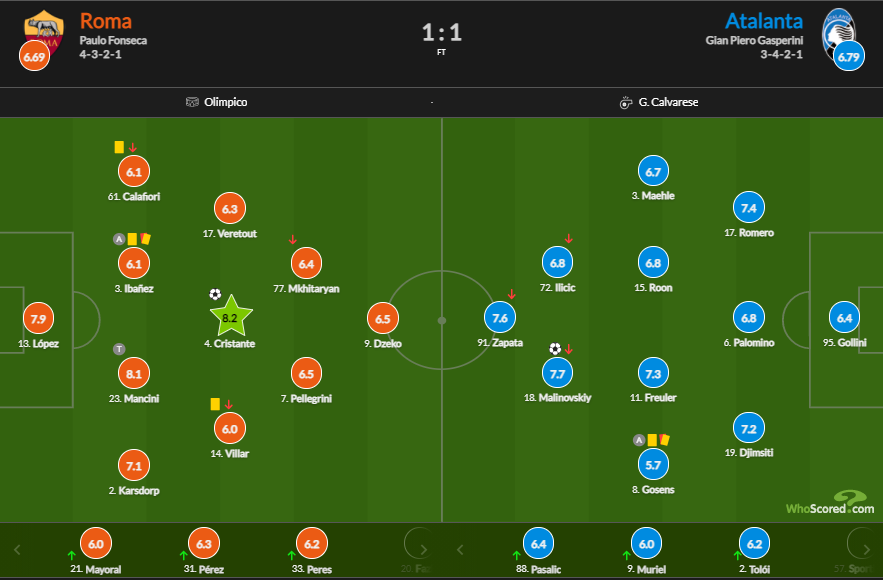Click Calafiori's yellow card icon
Viewport: 883px width, 580px height.
tap(119, 147)
